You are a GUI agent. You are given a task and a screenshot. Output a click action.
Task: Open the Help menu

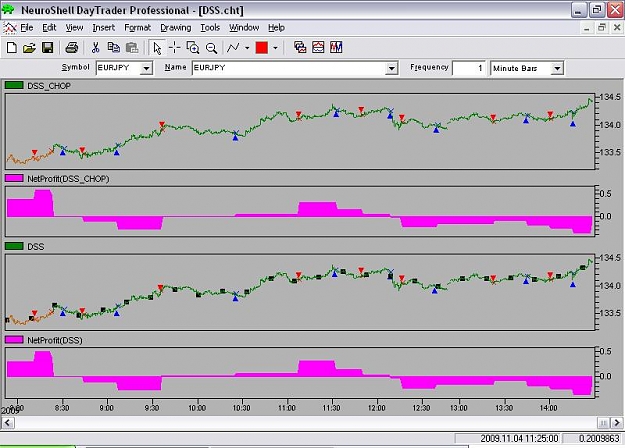point(276,28)
